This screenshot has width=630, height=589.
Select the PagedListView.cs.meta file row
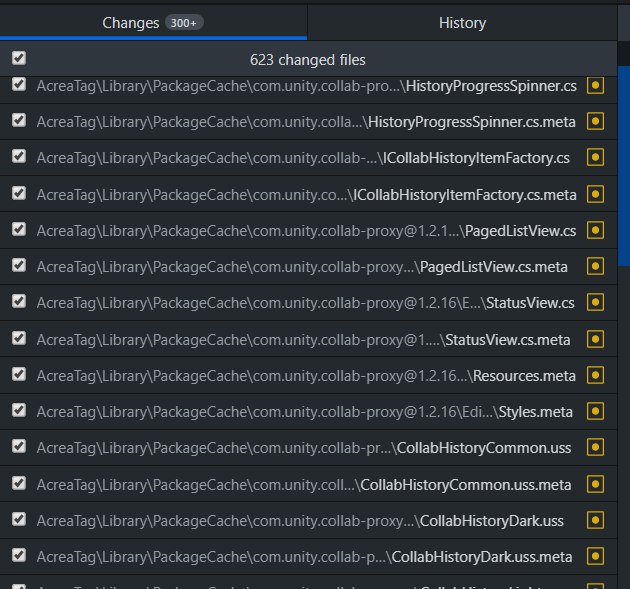(x=308, y=267)
